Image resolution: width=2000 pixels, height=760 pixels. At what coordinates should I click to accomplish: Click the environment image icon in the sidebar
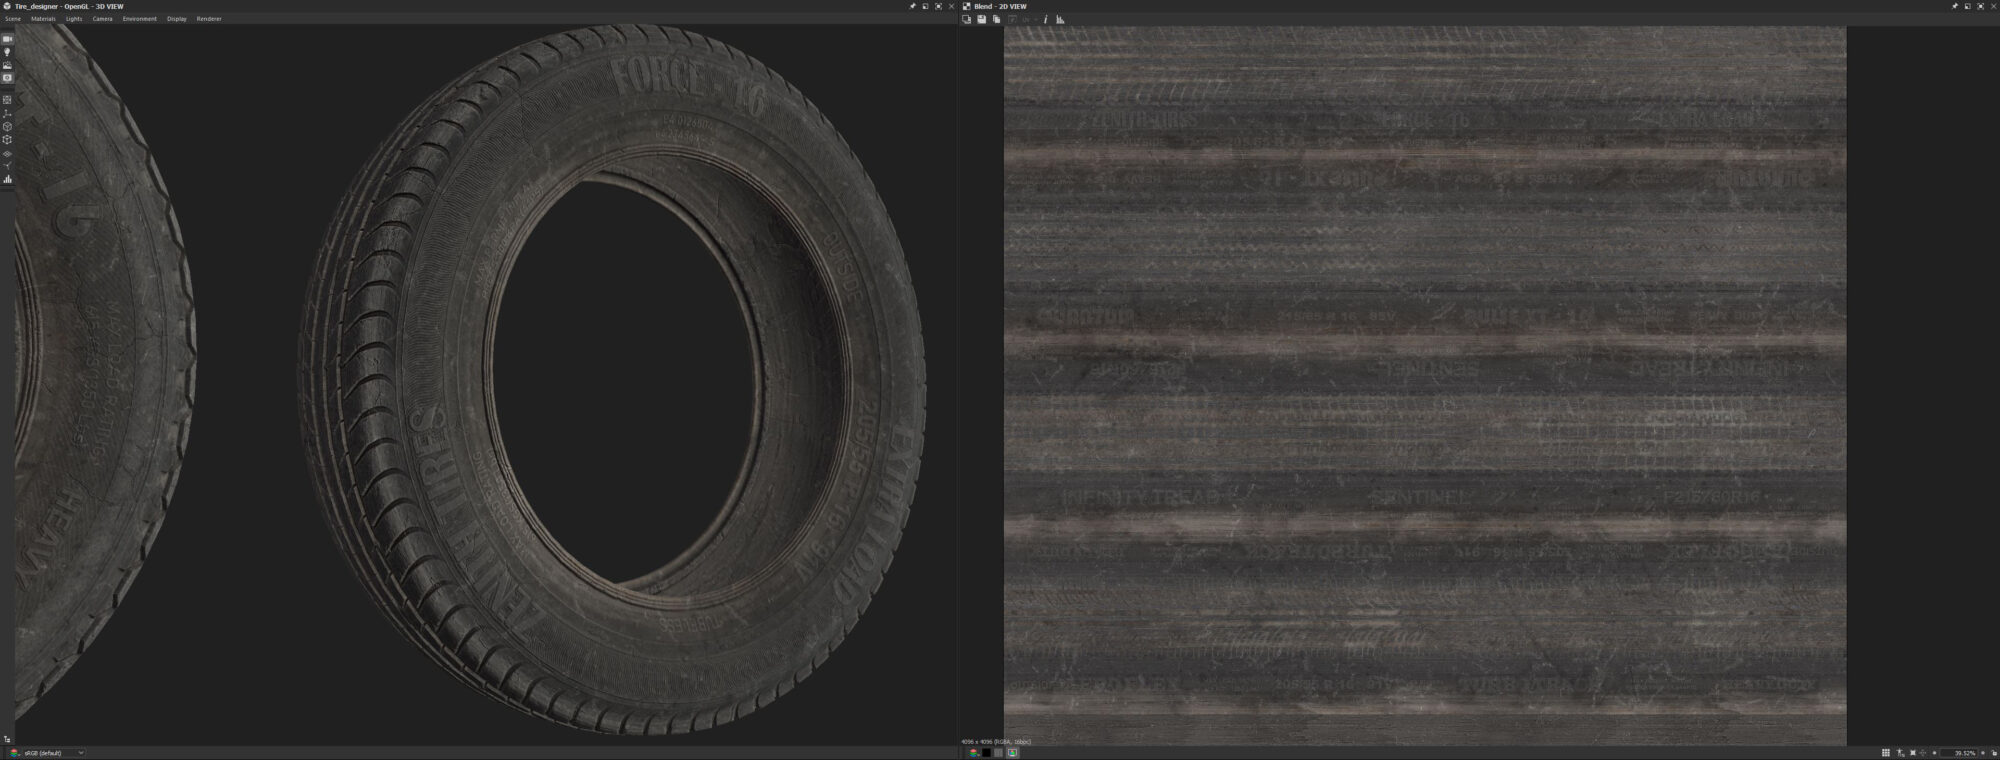pyautogui.click(x=7, y=65)
